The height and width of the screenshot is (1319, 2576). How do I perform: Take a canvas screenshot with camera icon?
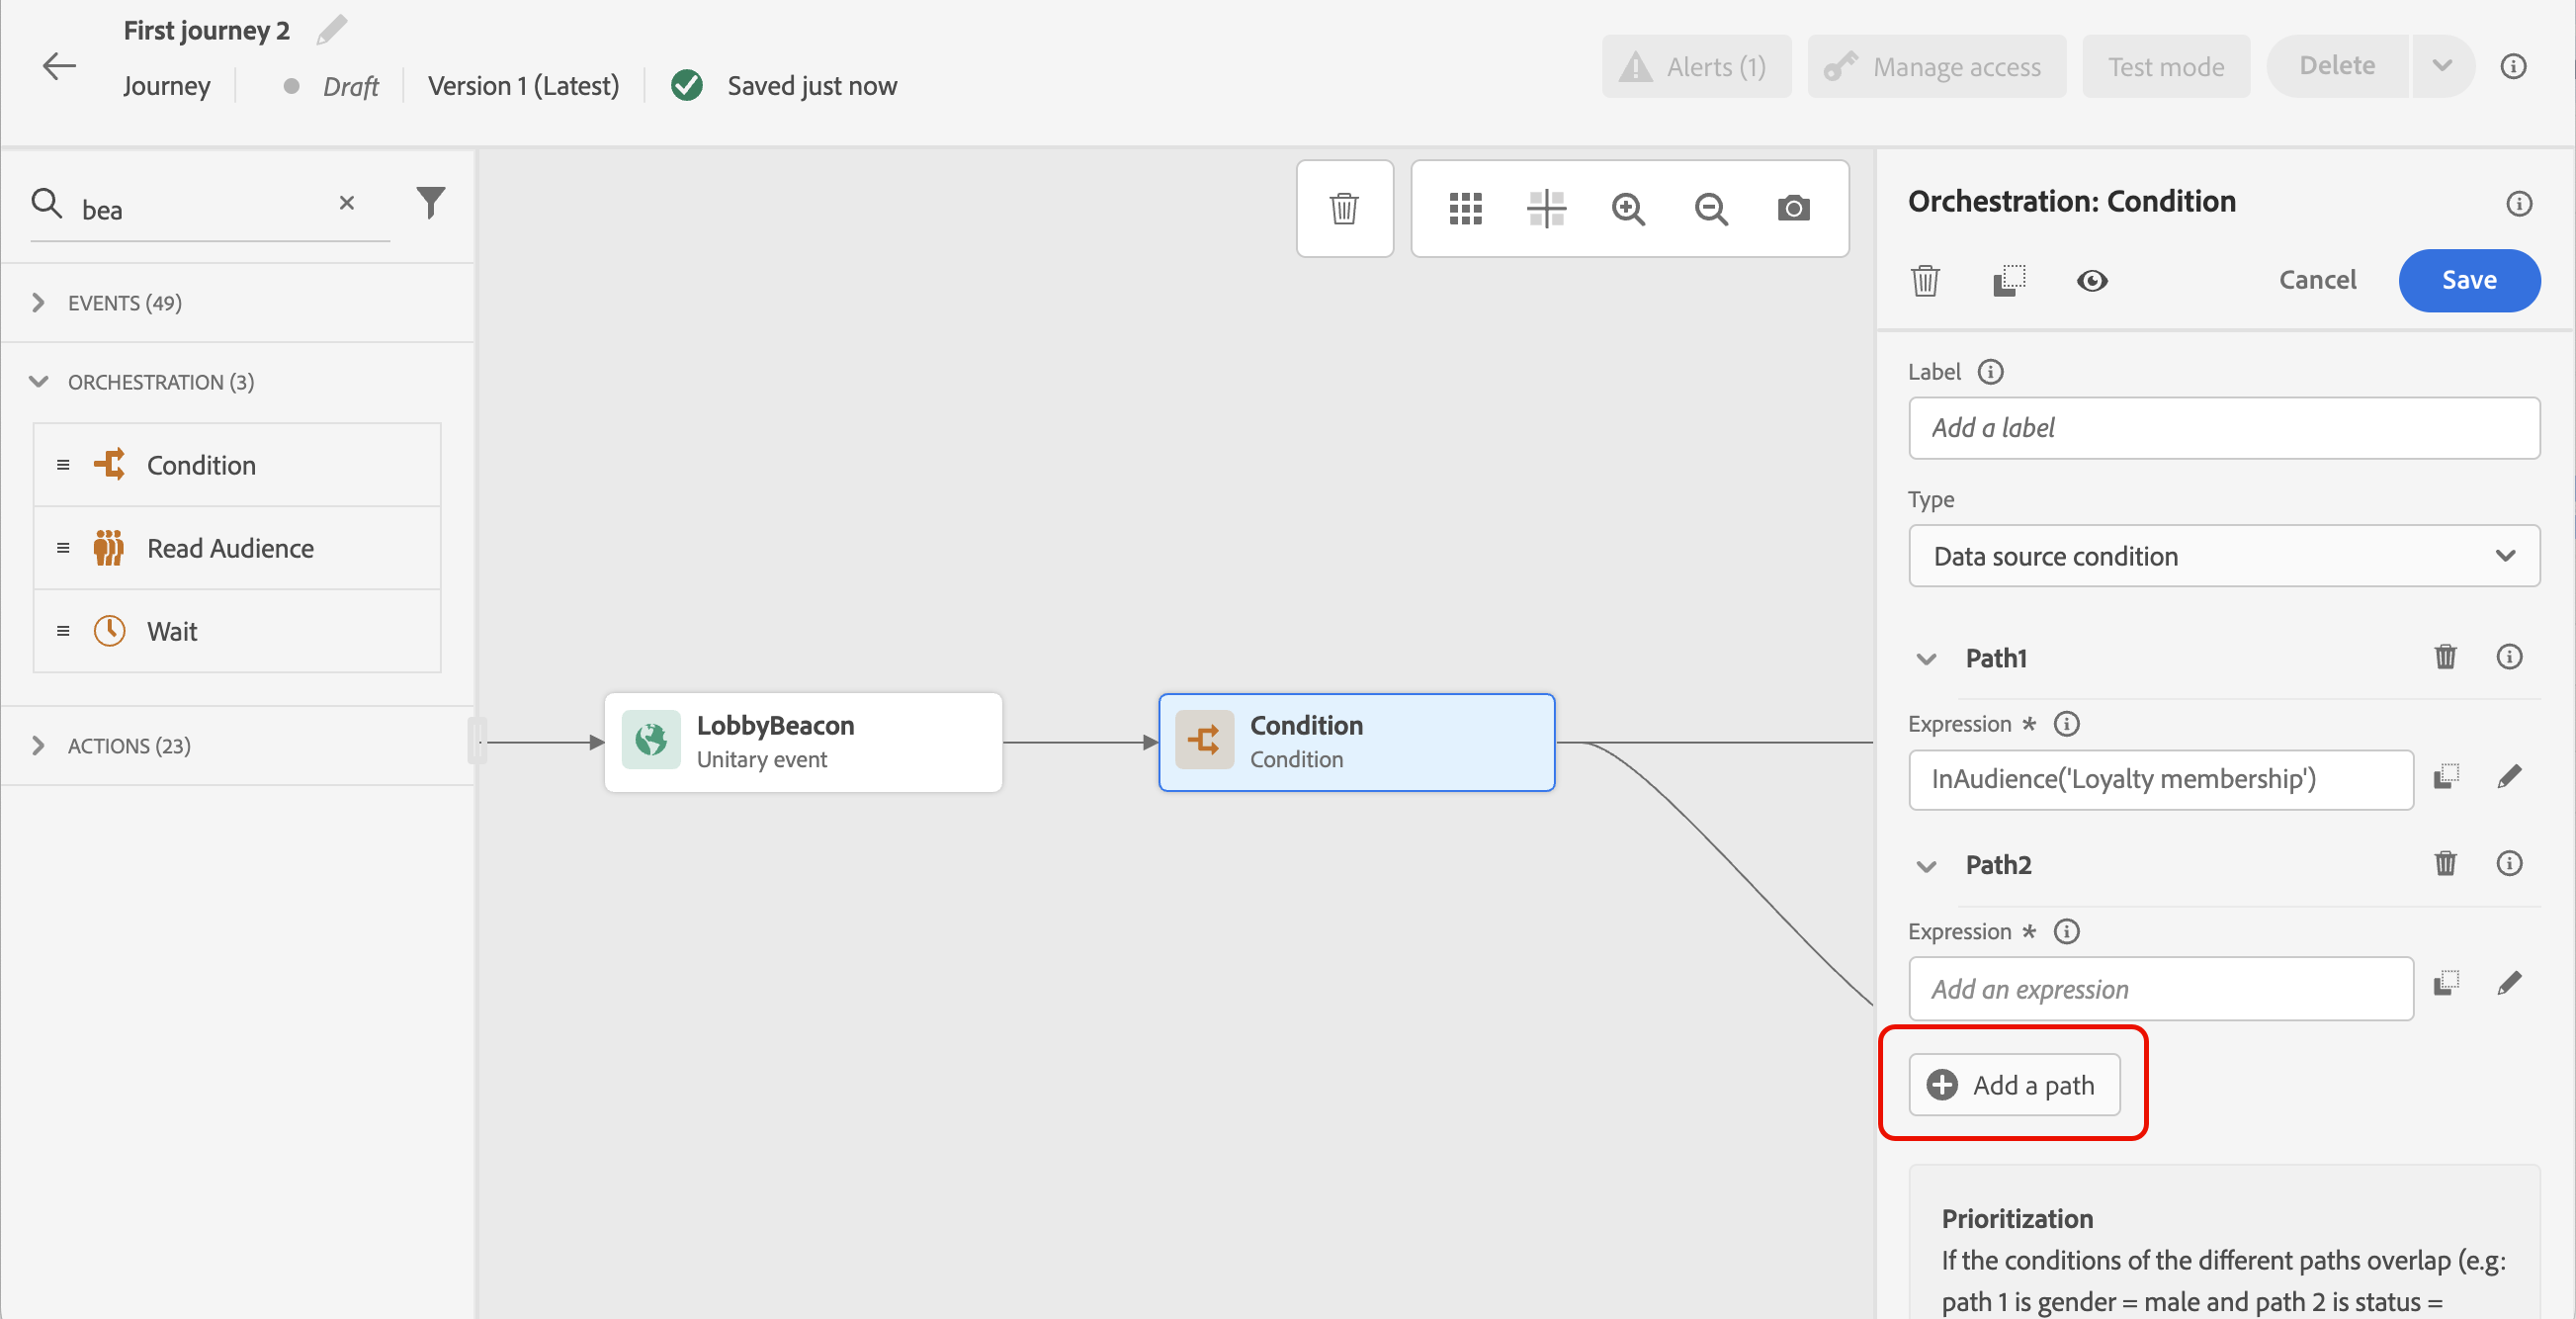1793,209
